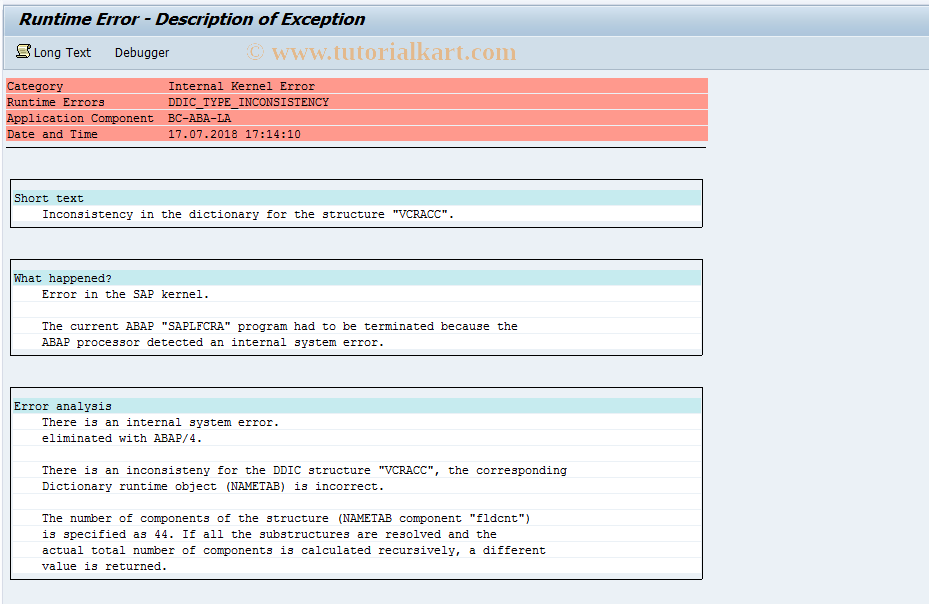The width and height of the screenshot is (929, 604).
Task: Click the Debugger toolbar entry
Action: (x=141, y=52)
